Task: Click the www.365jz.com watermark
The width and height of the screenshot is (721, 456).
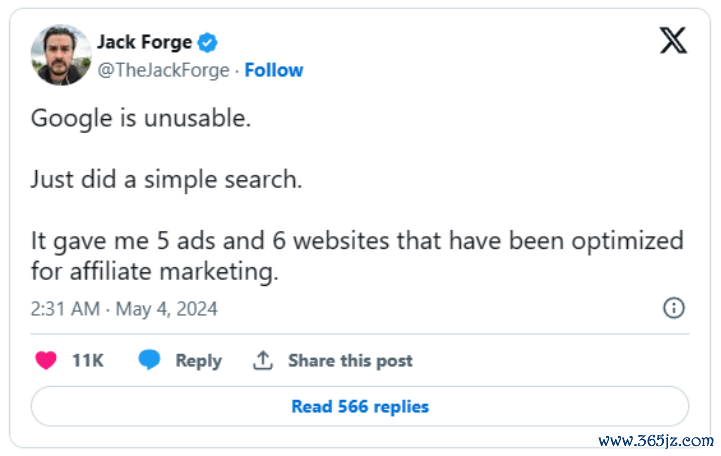Action: 655,441
